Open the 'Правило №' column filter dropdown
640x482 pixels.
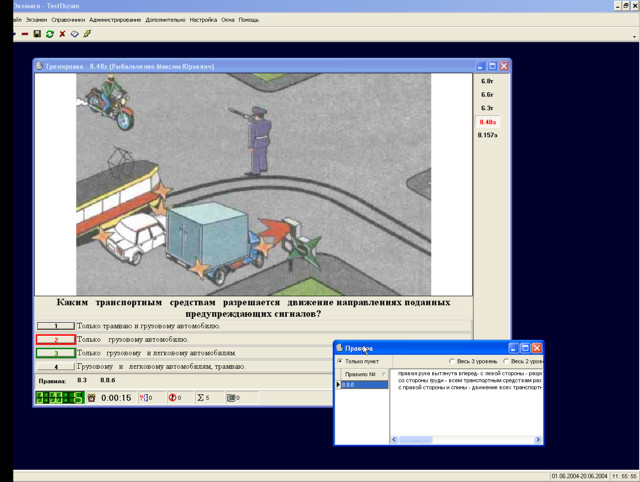coord(382,374)
